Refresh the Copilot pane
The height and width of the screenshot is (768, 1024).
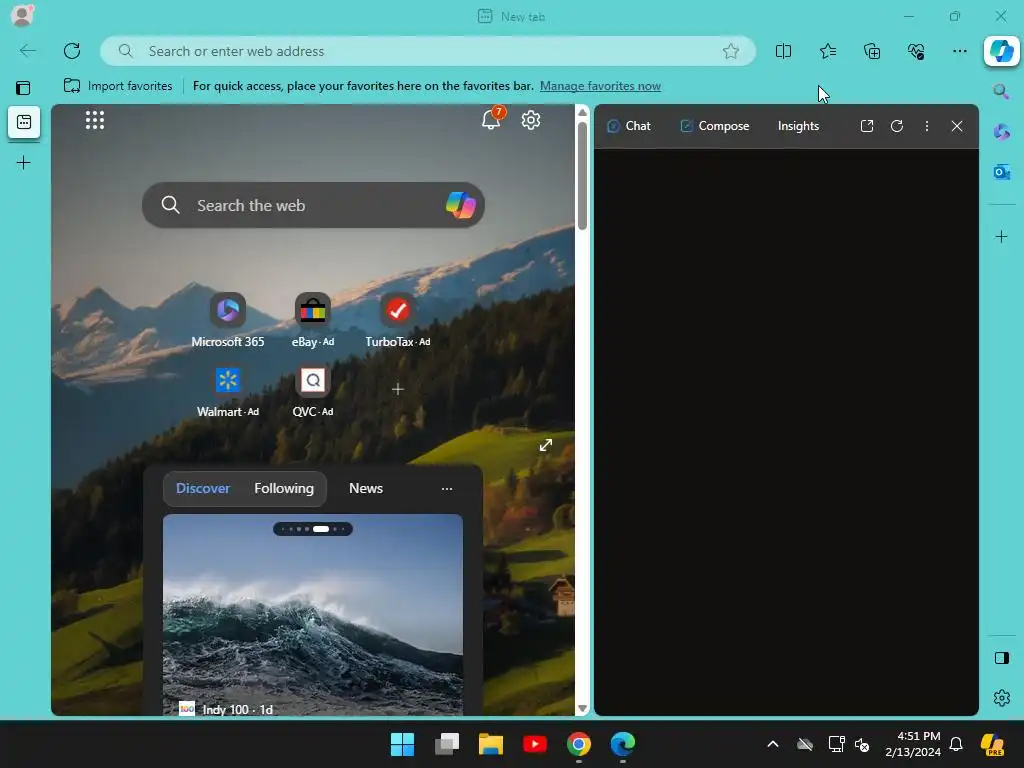[x=897, y=126]
